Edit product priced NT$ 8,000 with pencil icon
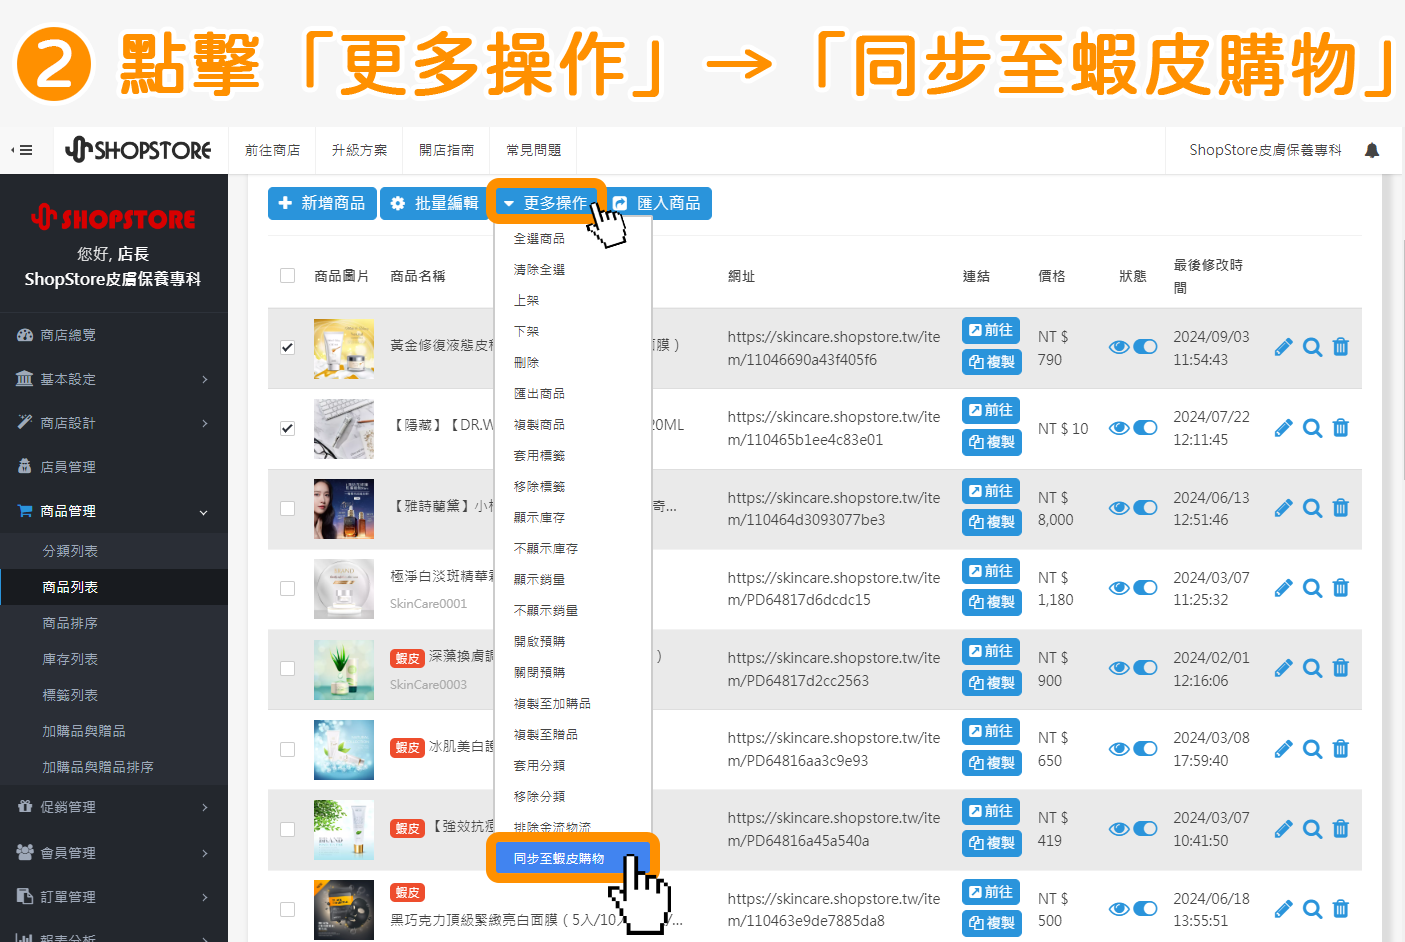The height and width of the screenshot is (942, 1405). tap(1284, 508)
